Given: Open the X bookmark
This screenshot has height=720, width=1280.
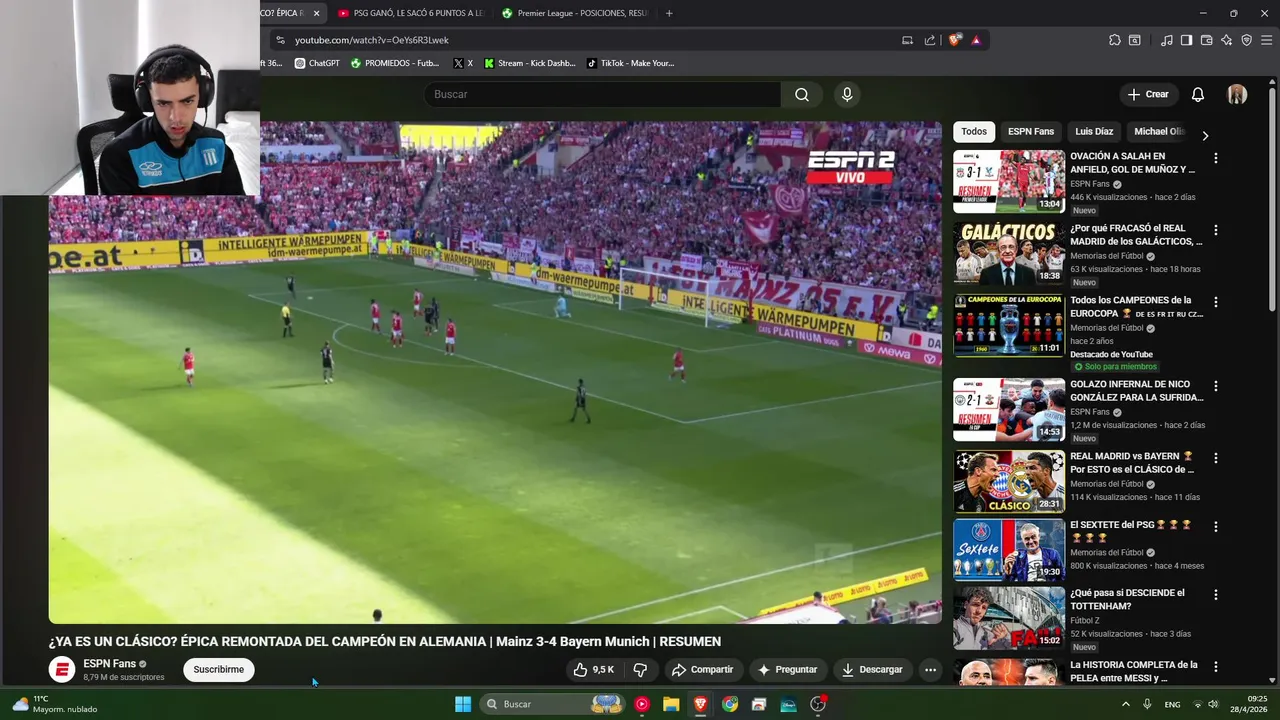Looking at the screenshot, I should click(463, 63).
